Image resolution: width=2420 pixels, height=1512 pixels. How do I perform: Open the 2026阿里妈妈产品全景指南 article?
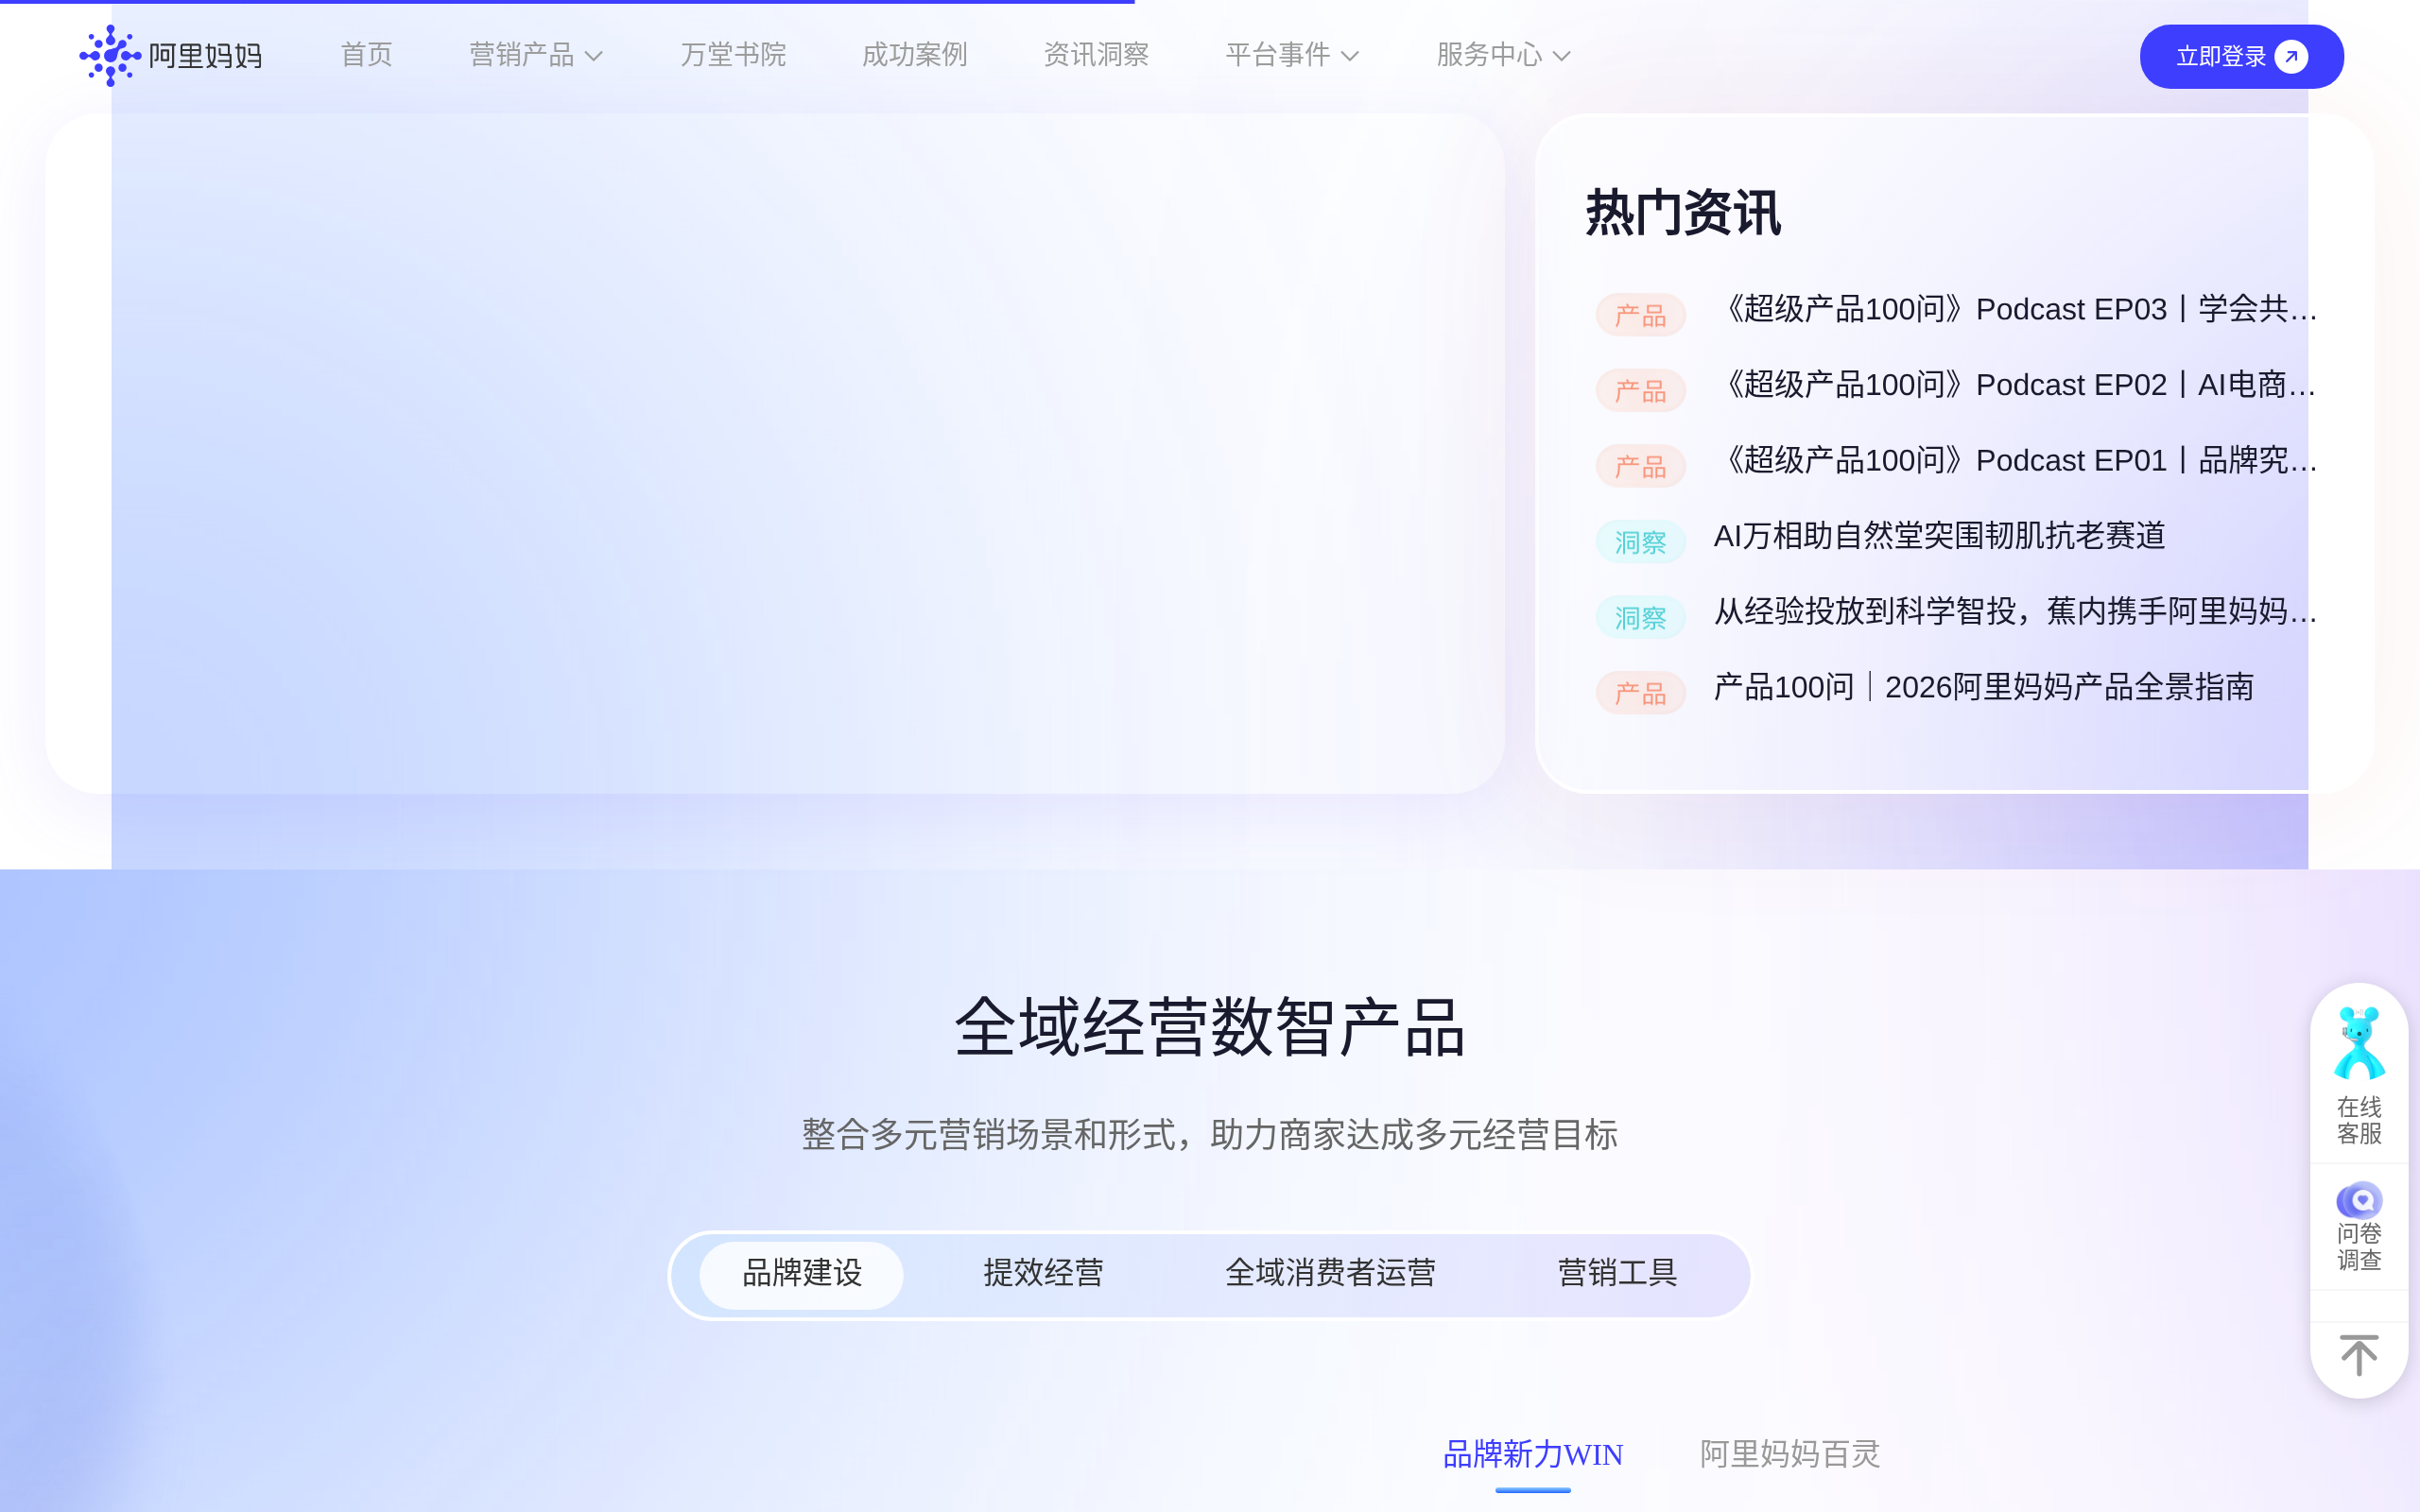1983,688
